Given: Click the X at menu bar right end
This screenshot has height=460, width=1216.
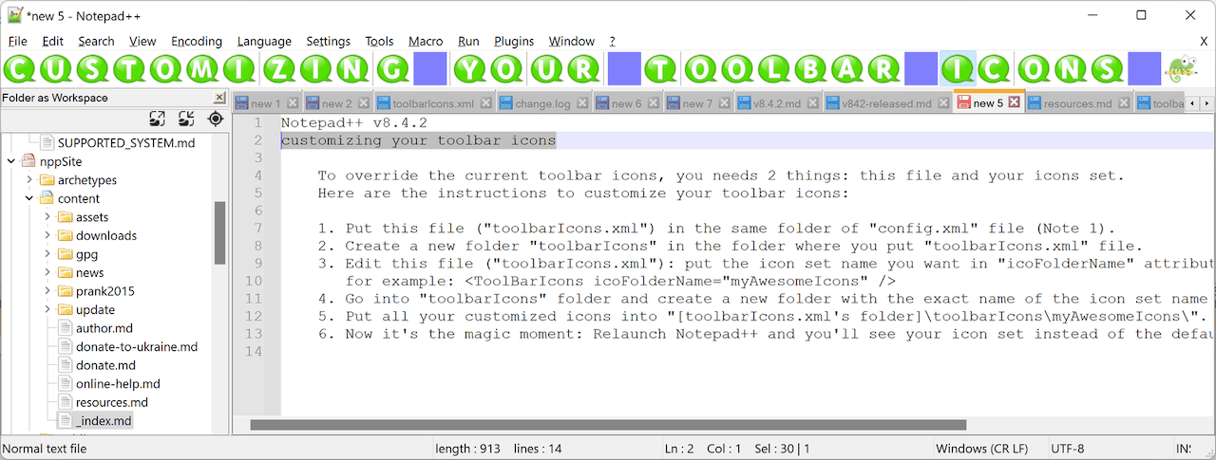Looking at the screenshot, I should [x=1203, y=41].
